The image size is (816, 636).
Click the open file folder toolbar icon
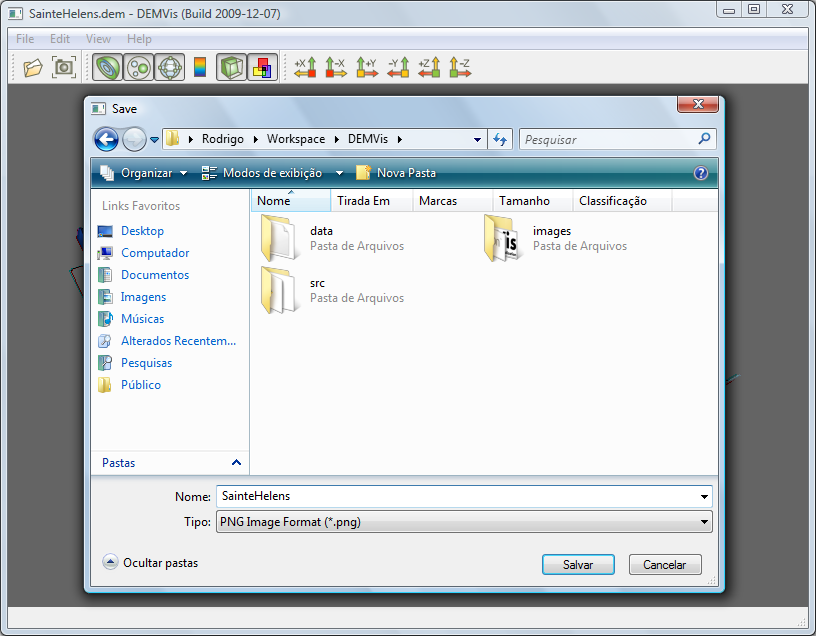click(x=33, y=68)
